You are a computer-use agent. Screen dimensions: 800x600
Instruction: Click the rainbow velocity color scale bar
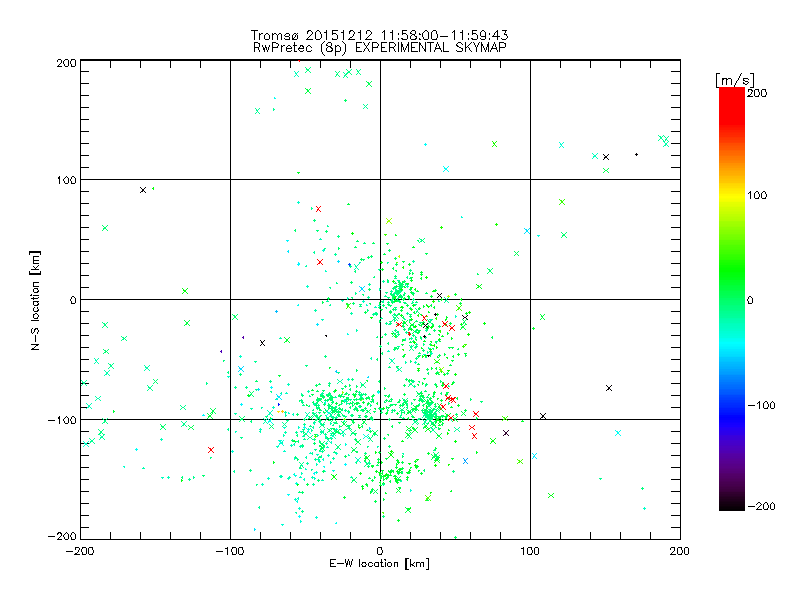coord(732,298)
